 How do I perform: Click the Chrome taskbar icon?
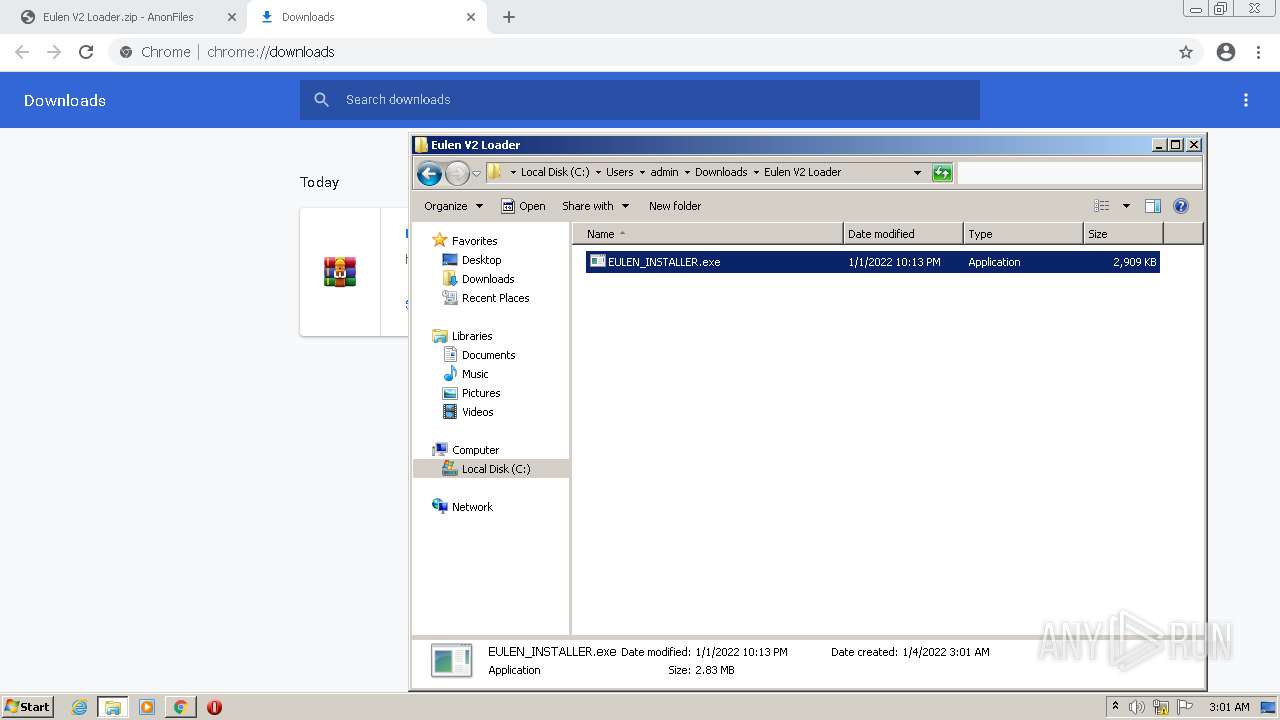(x=180, y=707)
